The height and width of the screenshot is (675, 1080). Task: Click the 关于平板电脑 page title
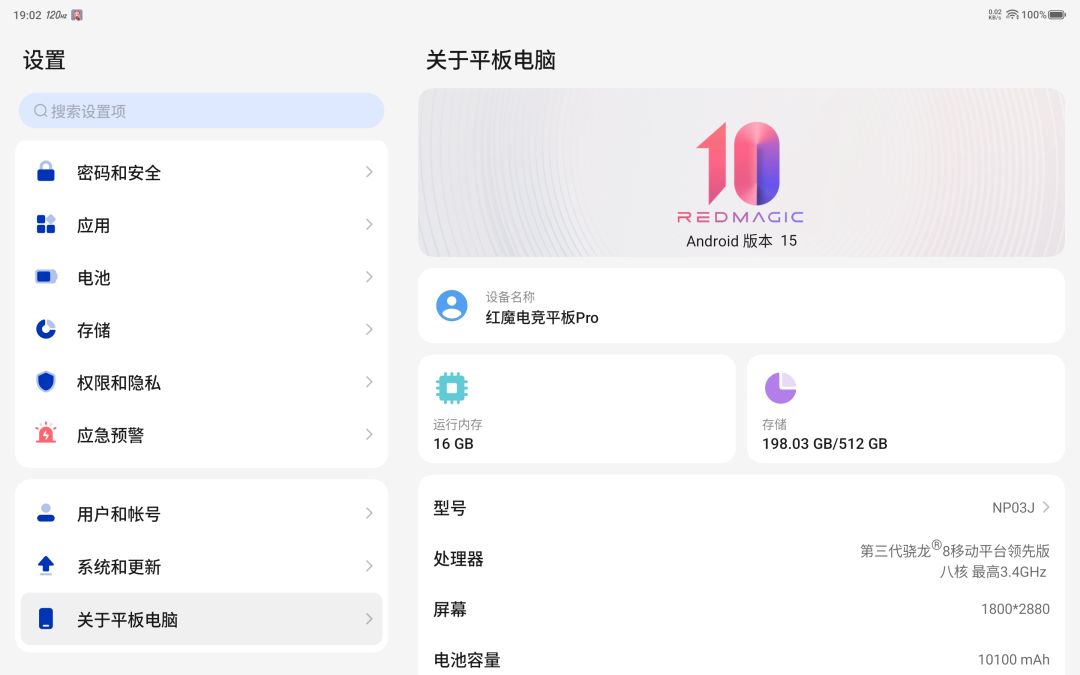[490, 60]
